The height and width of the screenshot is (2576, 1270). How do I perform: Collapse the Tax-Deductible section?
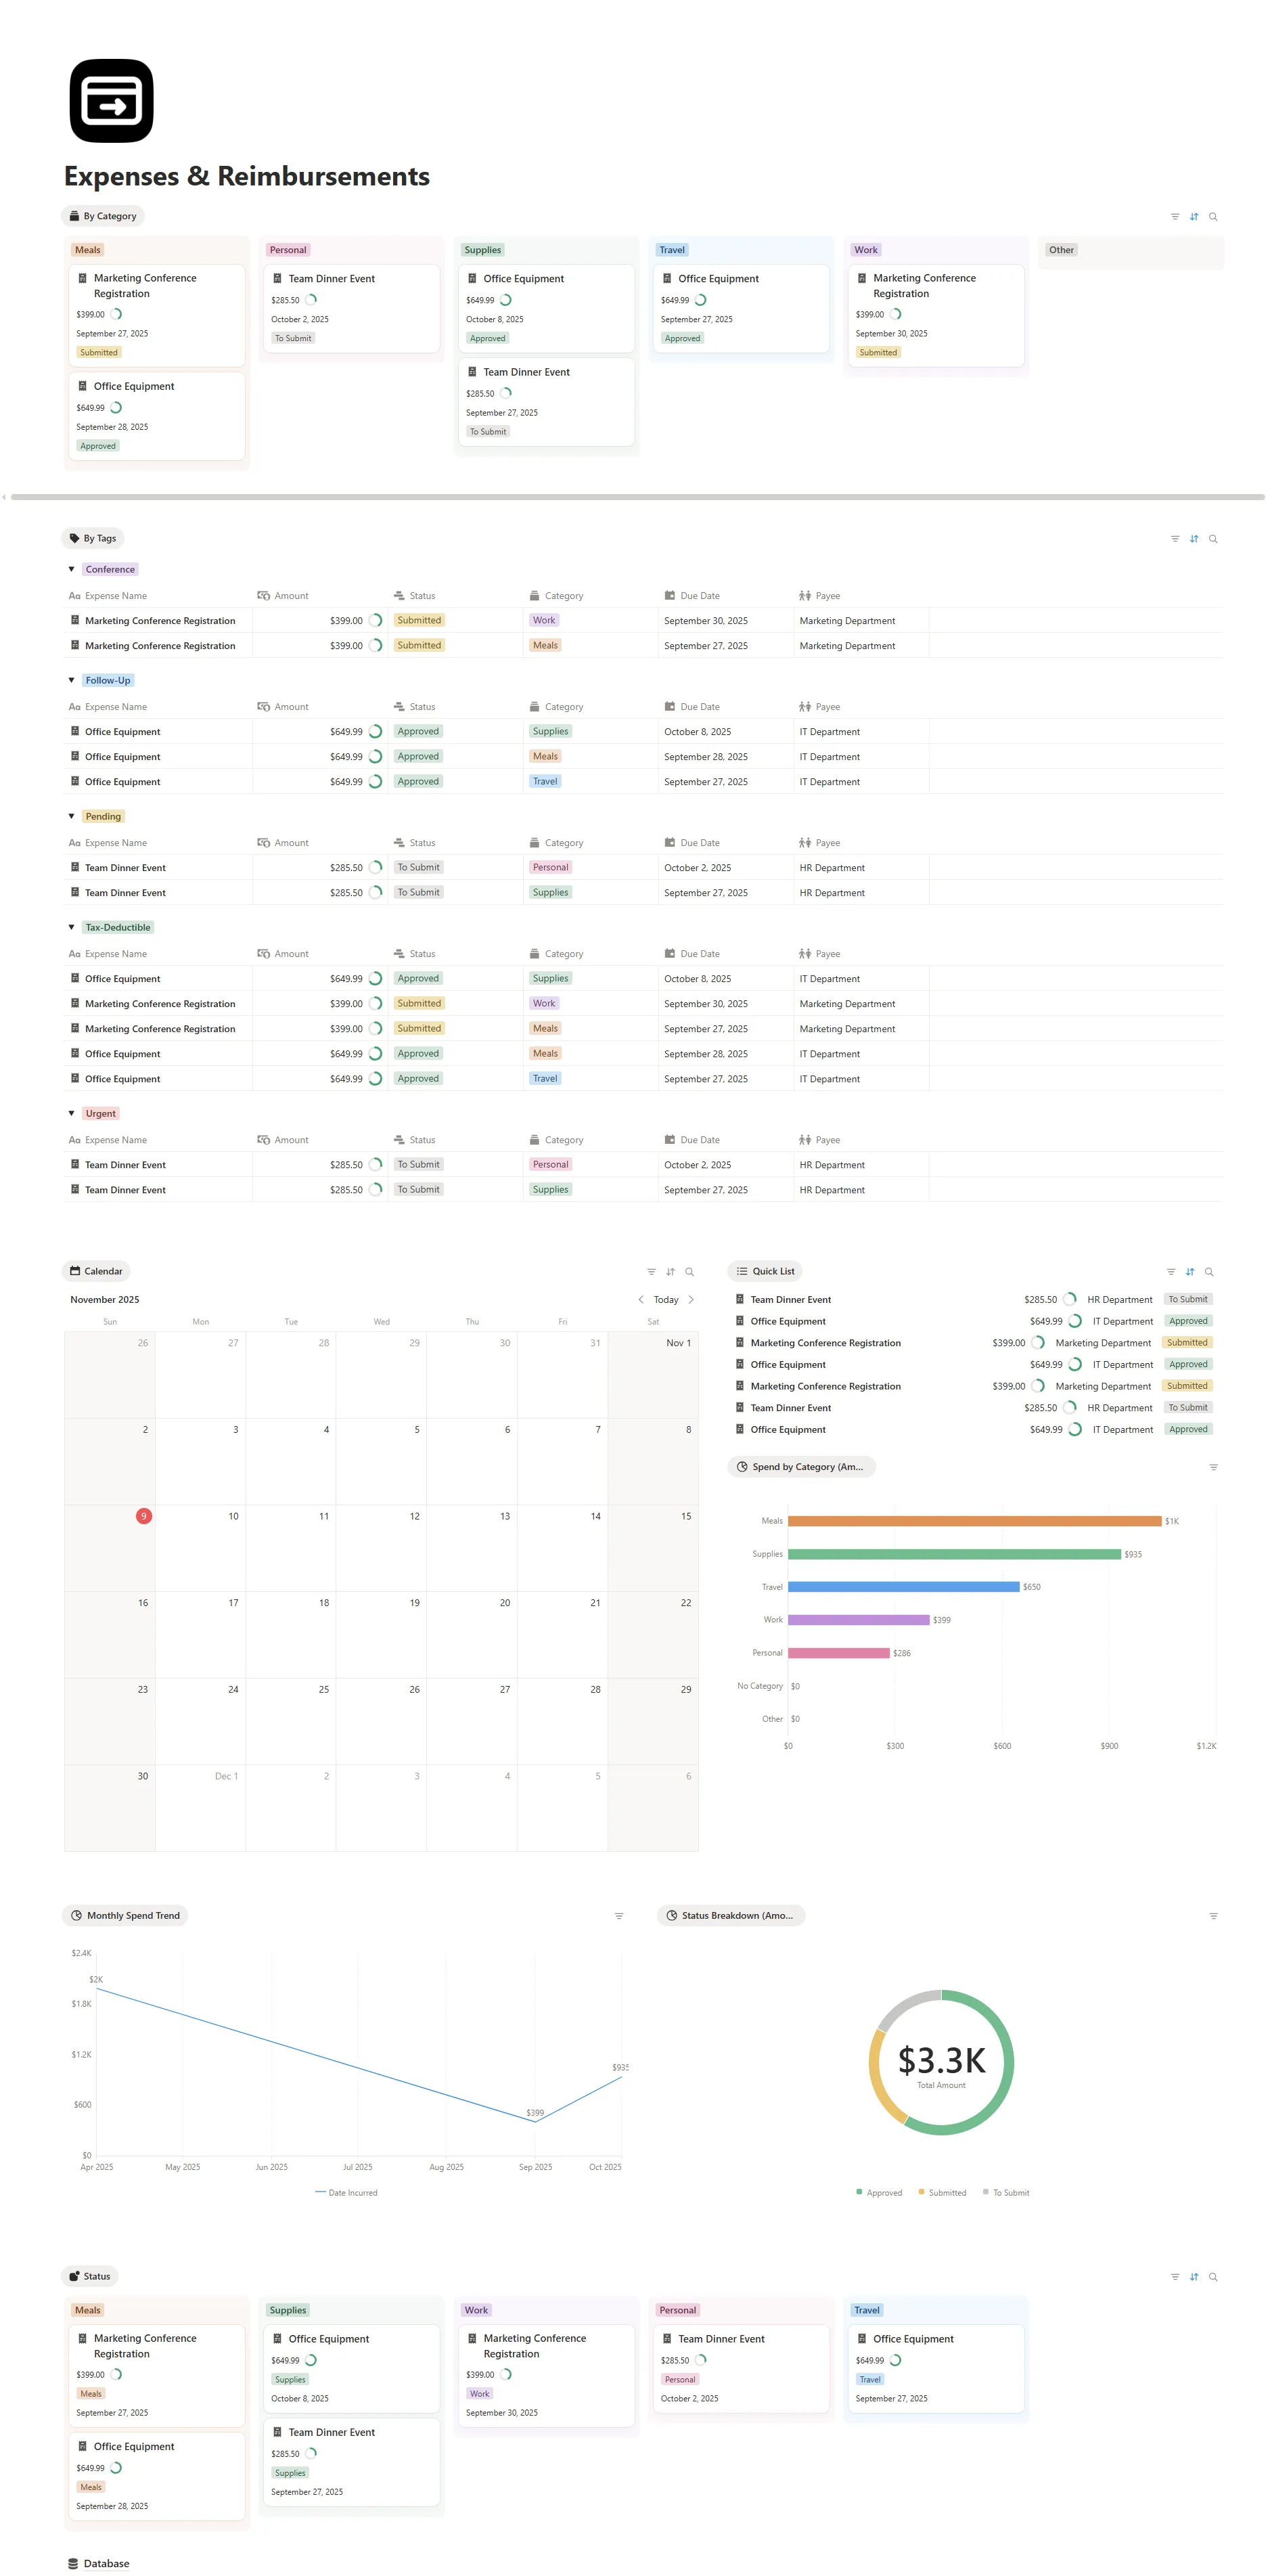point(71,927)
